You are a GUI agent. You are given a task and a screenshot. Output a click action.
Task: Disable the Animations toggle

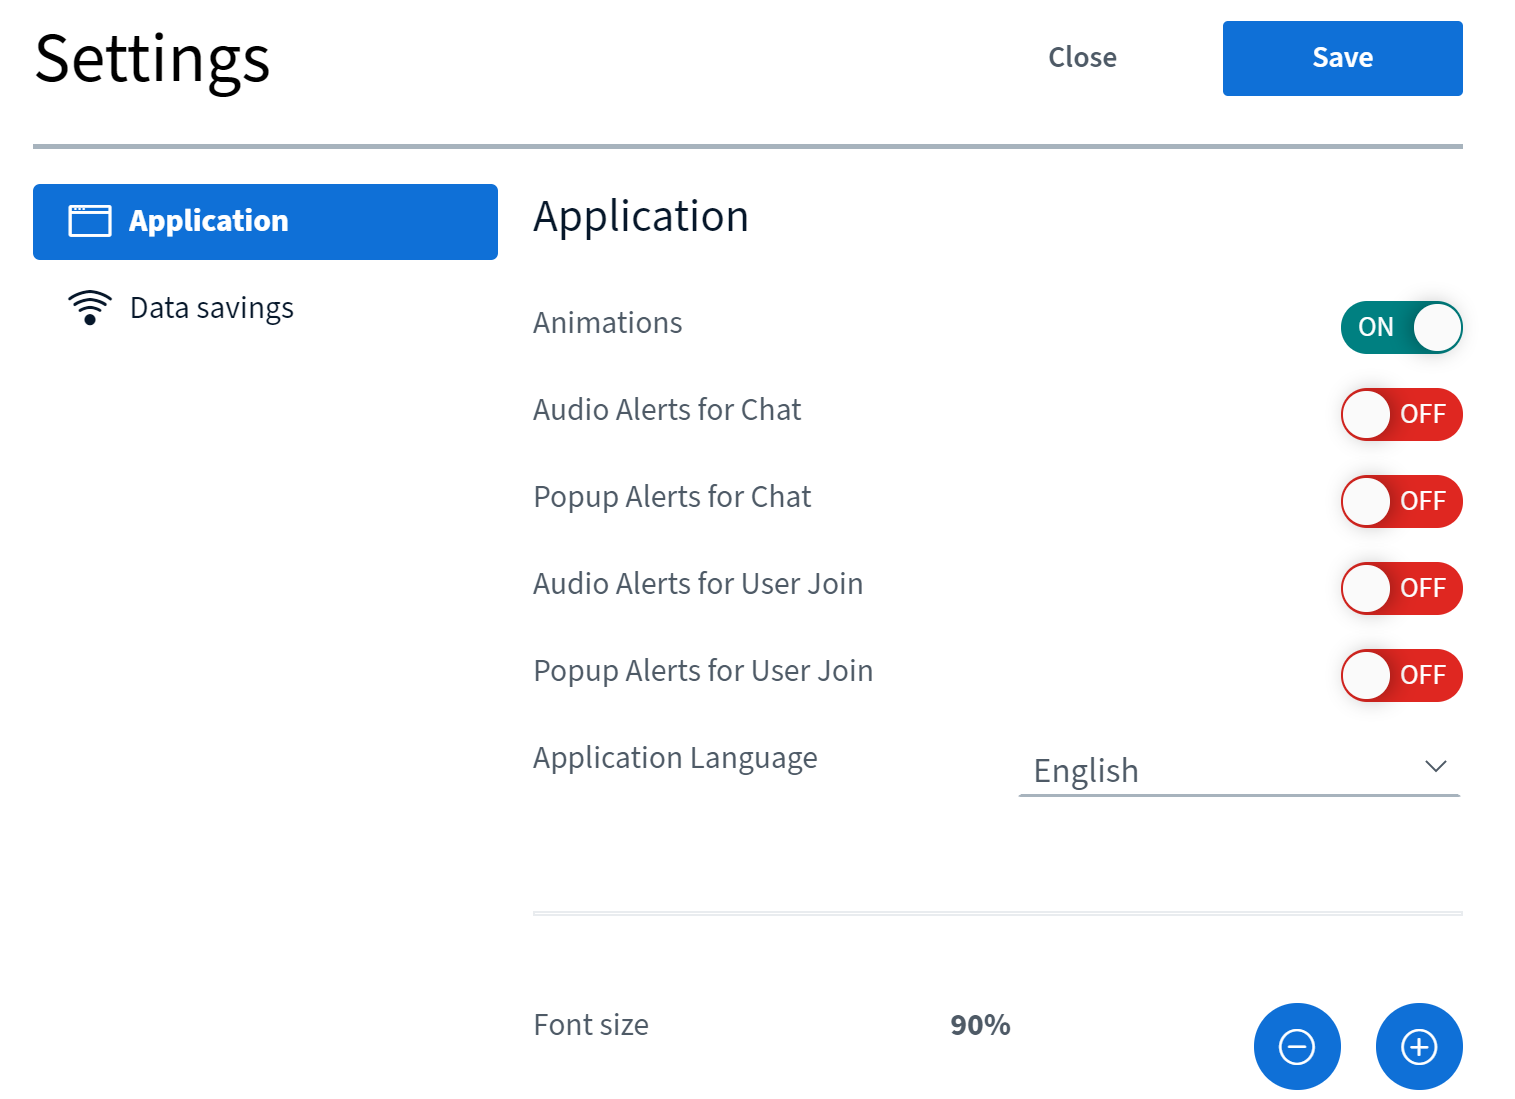click(x=1401, y=327)
